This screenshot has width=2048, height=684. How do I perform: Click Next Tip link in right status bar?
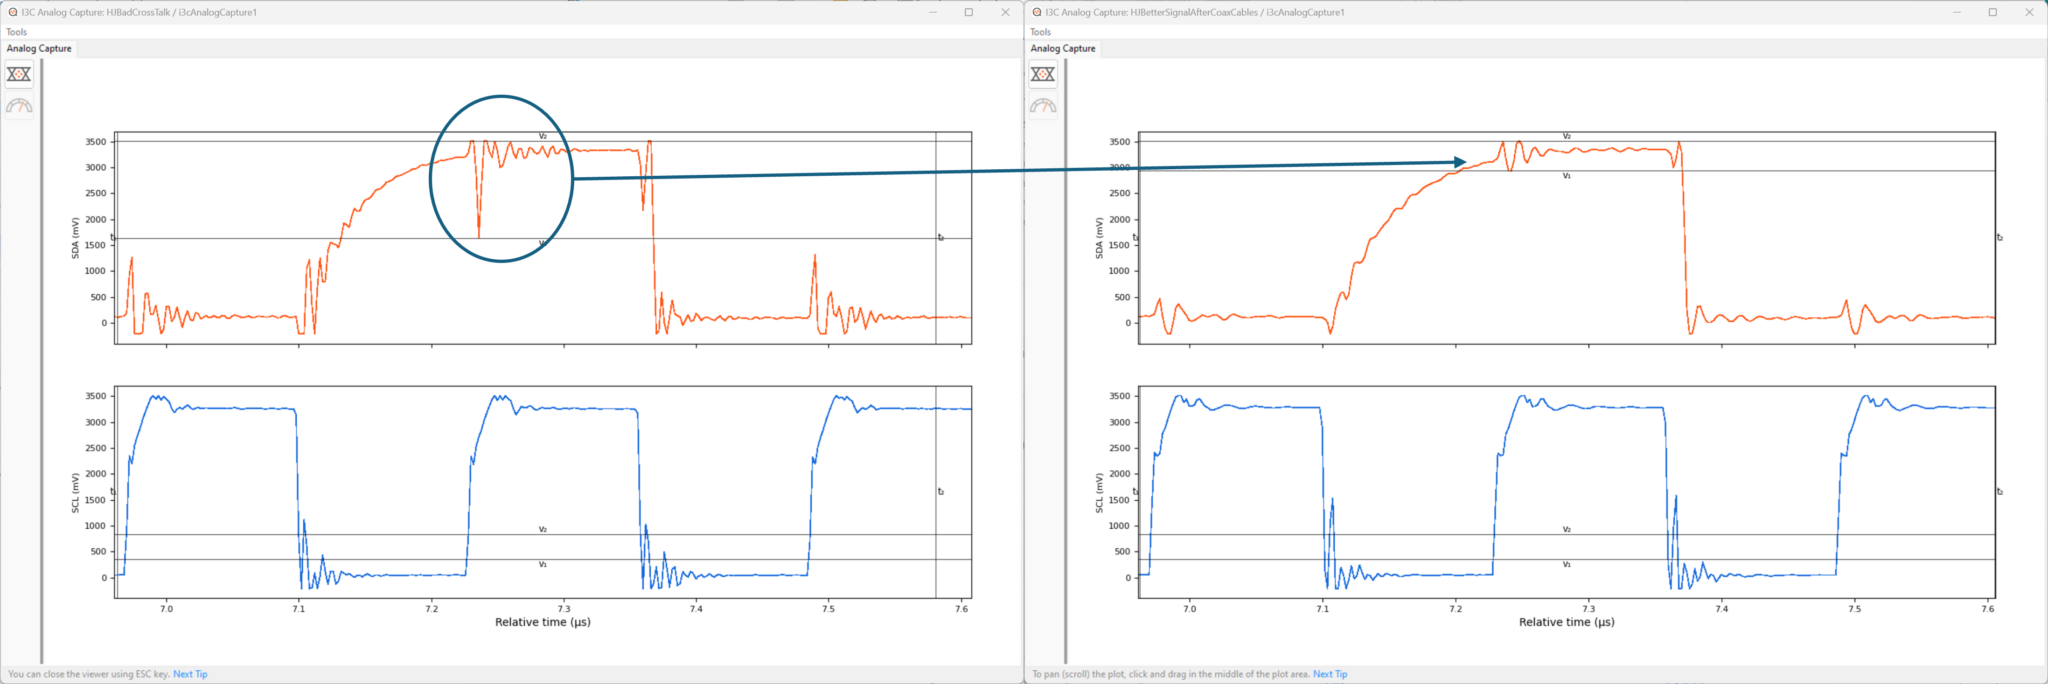[1330, 674]
